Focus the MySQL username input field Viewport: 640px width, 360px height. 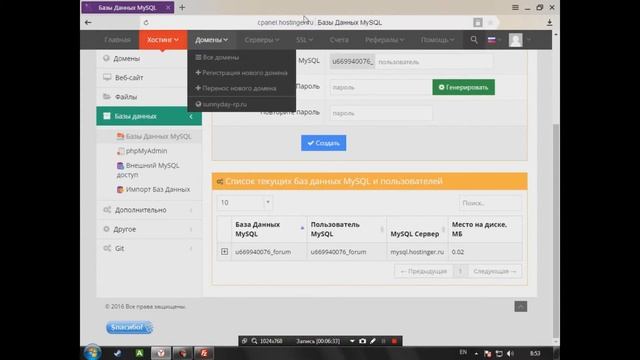(x=433, y=62)
